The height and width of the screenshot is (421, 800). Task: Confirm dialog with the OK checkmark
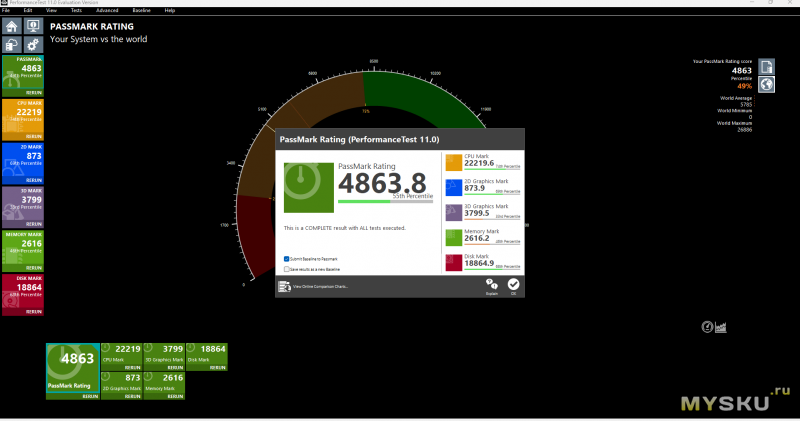click(513, 286)
